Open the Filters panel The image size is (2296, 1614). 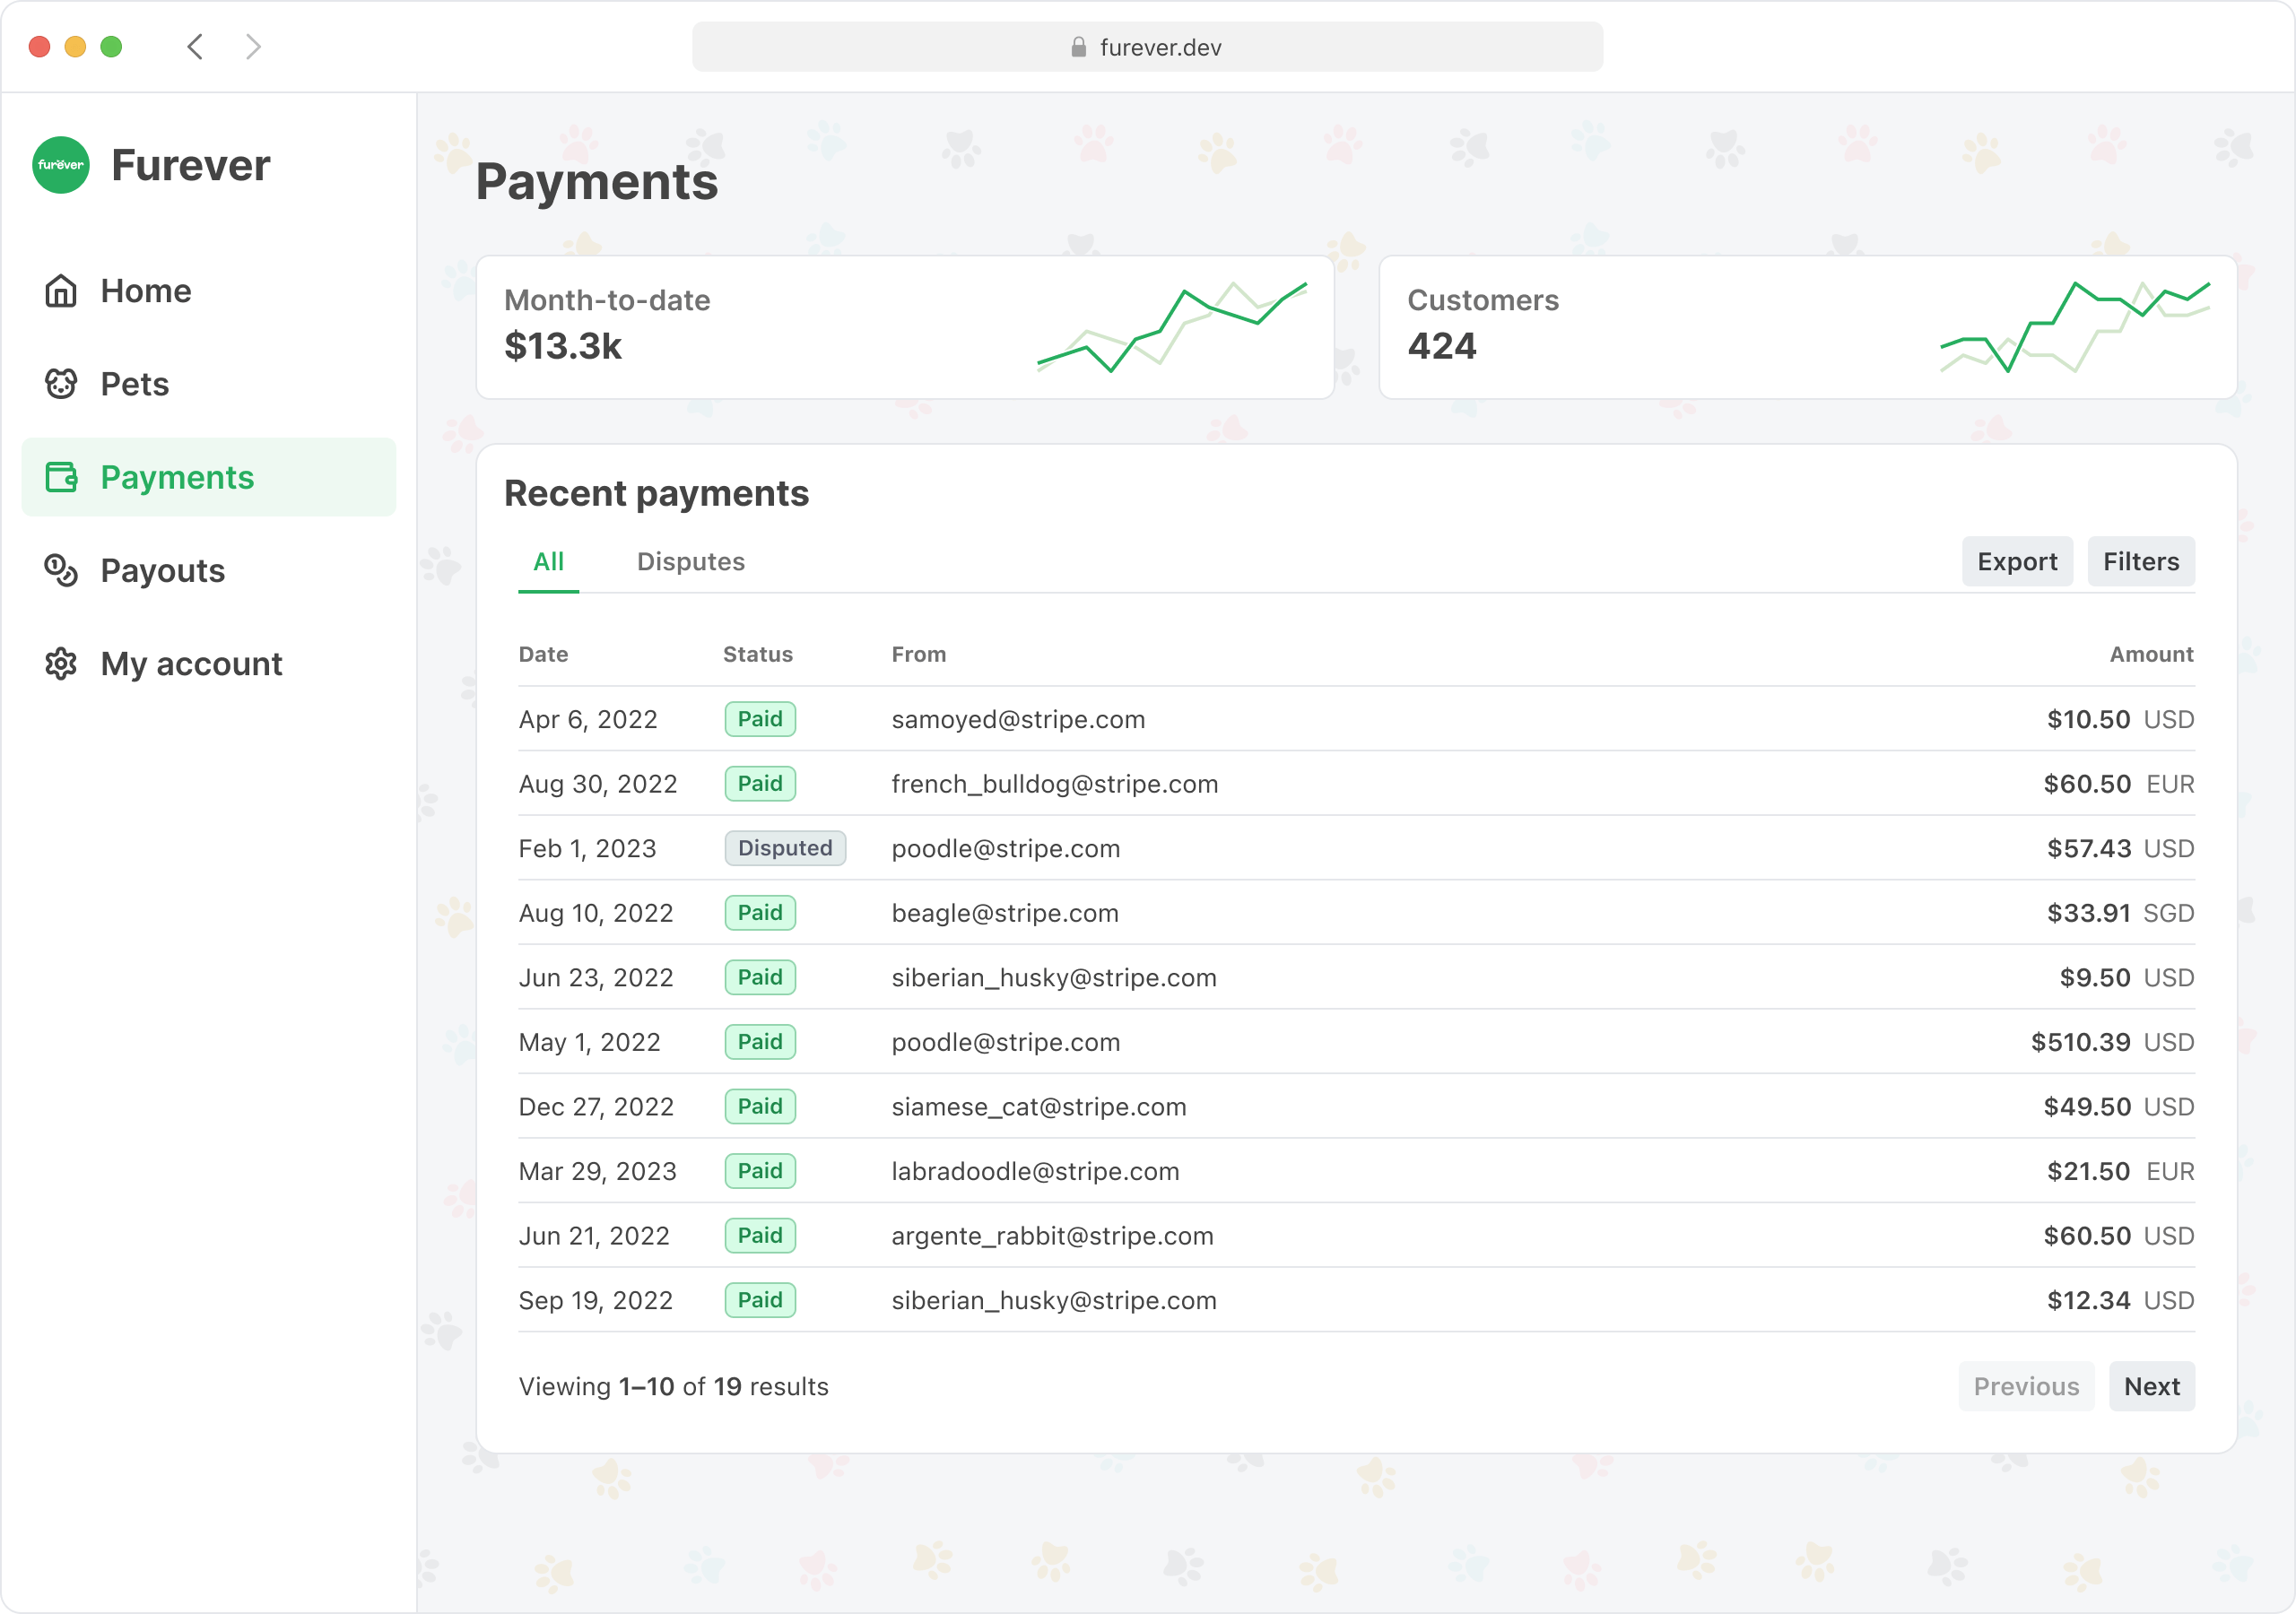pyautogui.click(x=2141, y=561)
